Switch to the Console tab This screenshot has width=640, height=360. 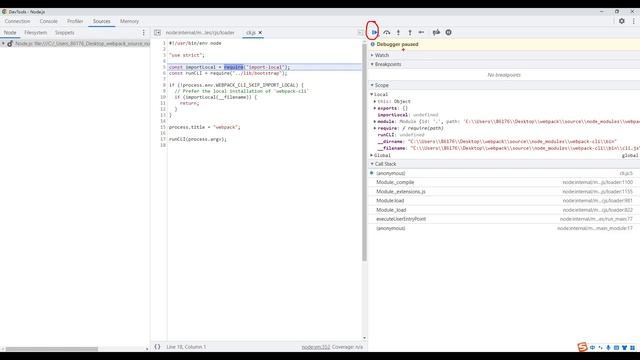coord(49,21)
